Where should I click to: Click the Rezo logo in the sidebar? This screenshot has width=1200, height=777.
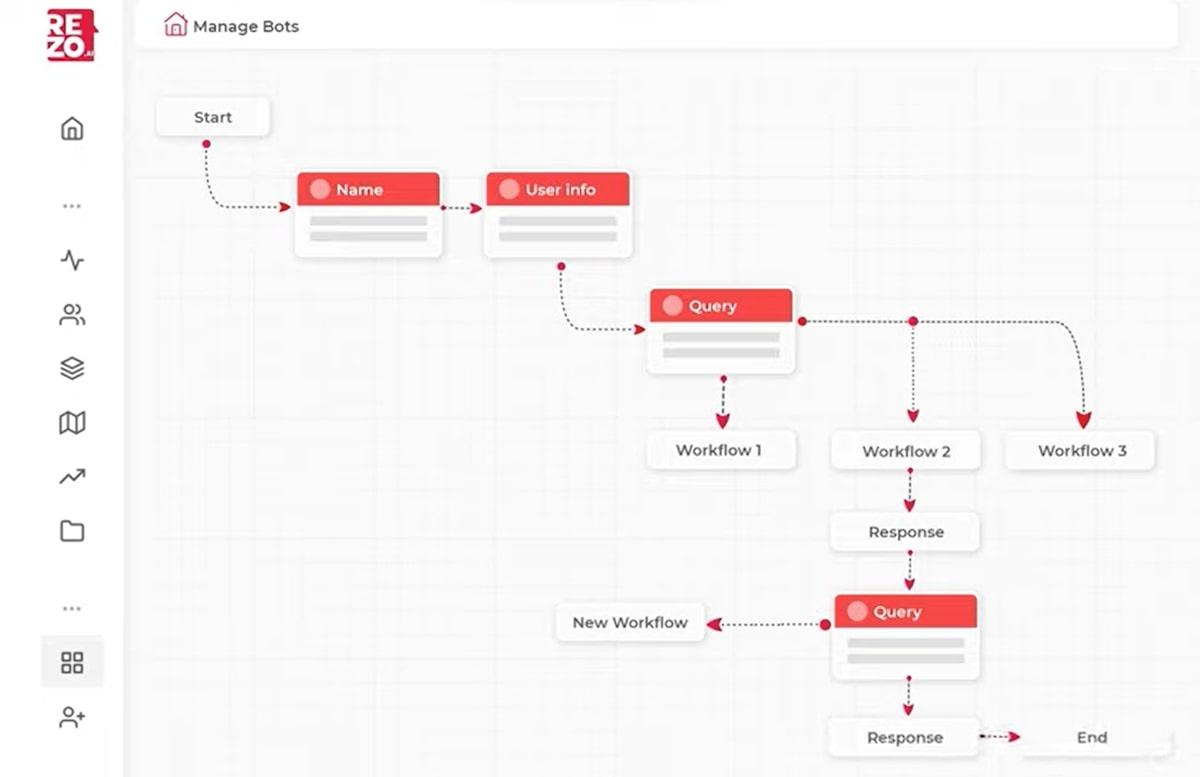point(71,35)
